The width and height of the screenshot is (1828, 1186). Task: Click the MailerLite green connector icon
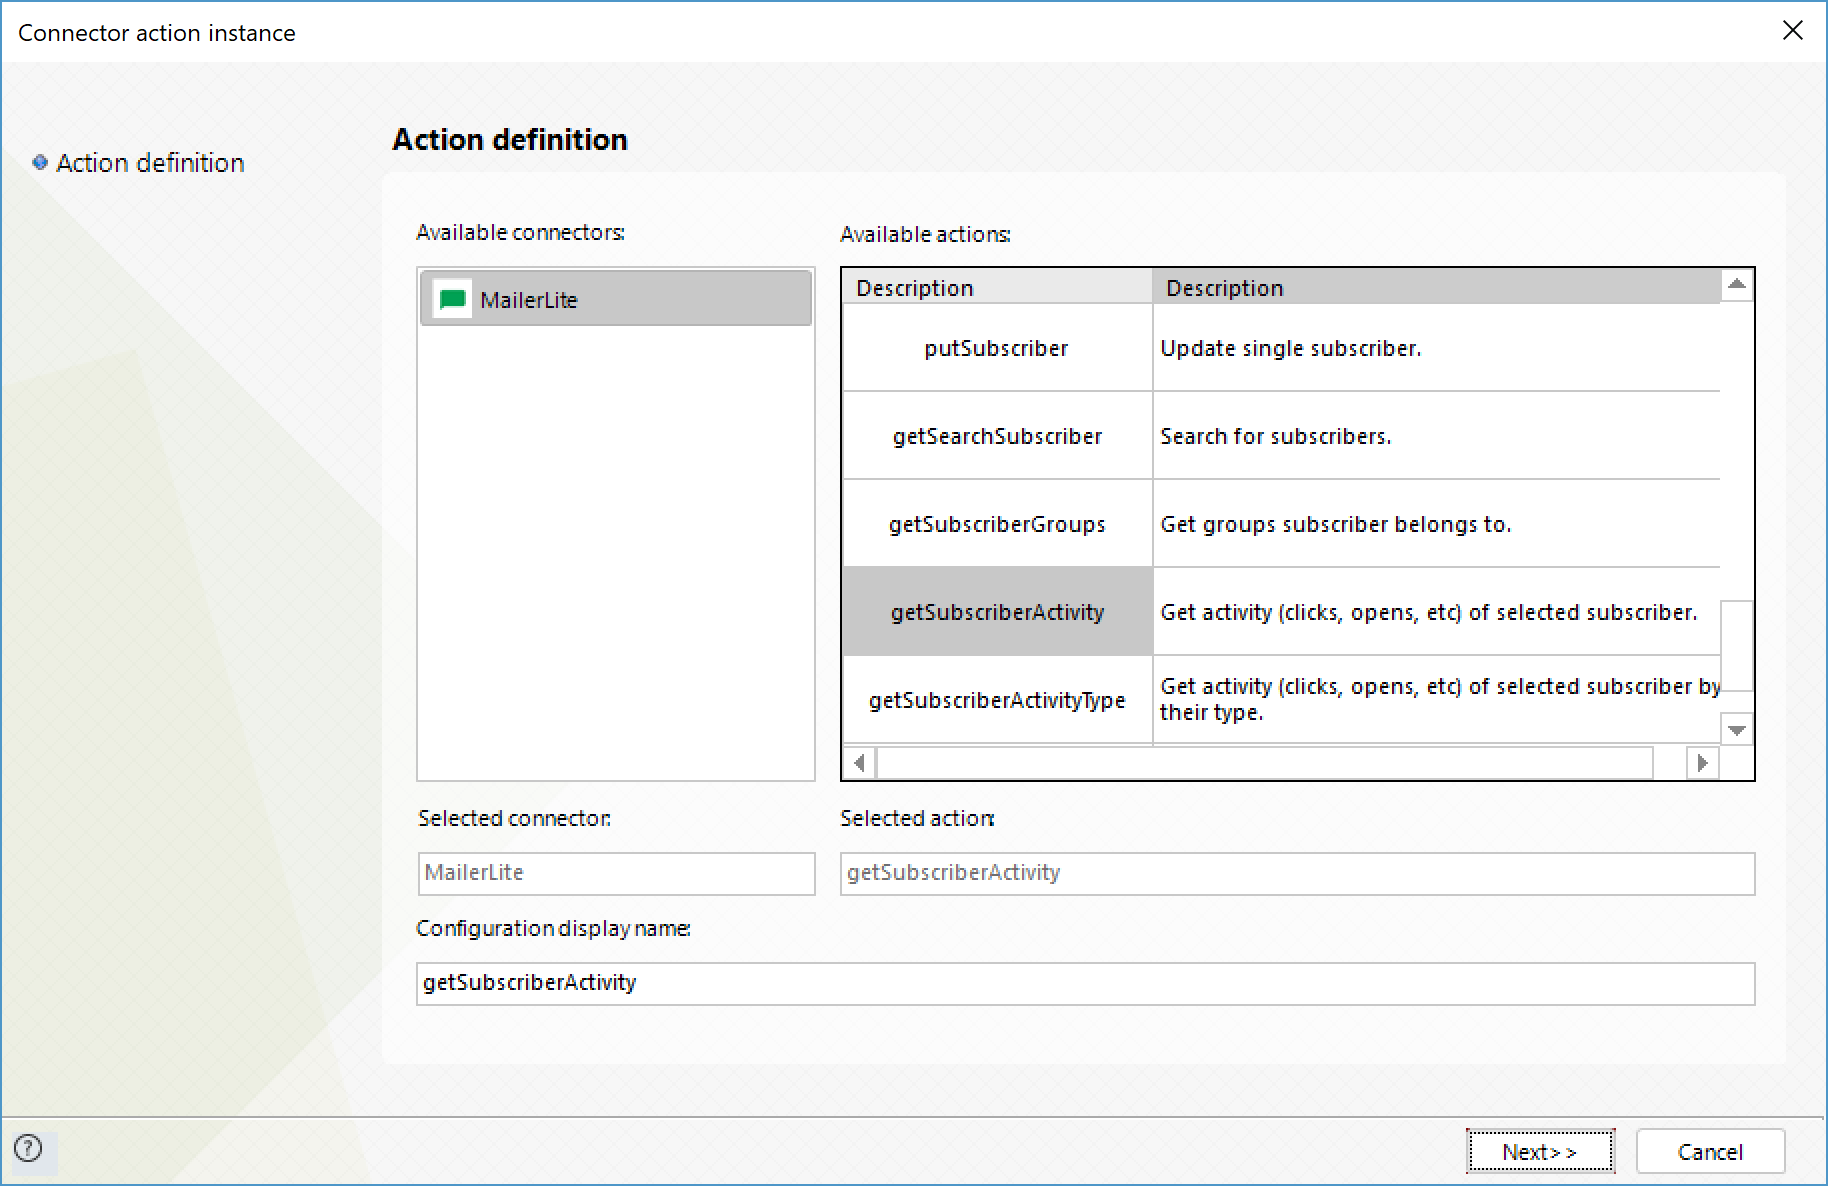453,299
